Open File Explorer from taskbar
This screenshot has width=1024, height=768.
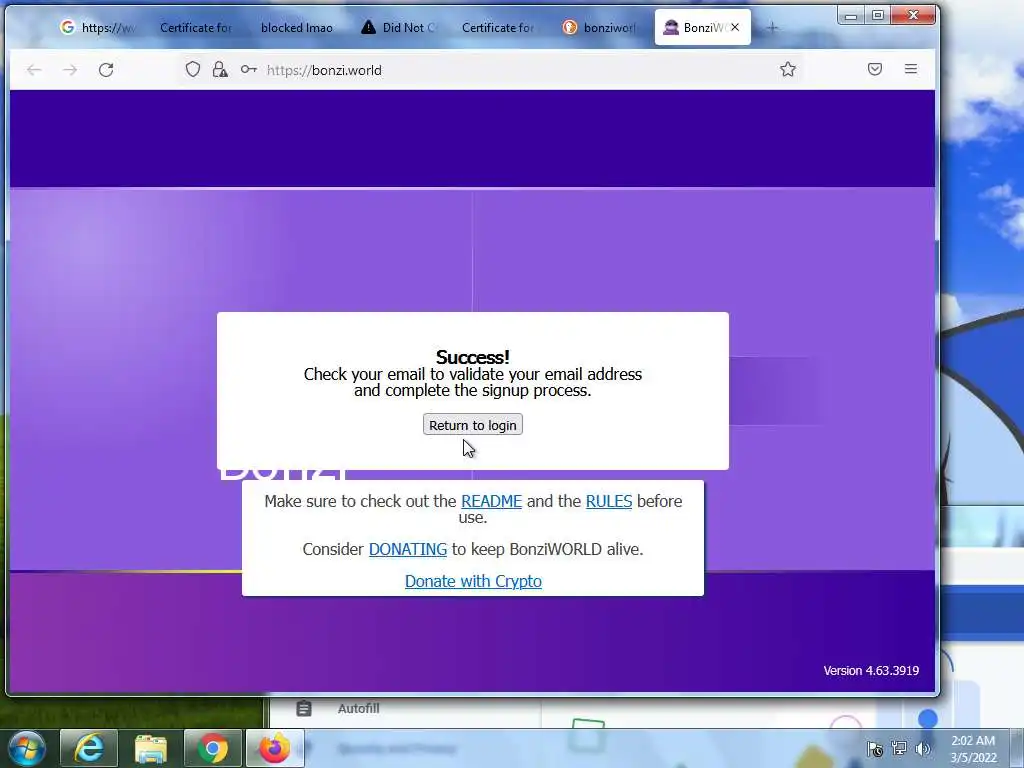(x=151, y=748)
